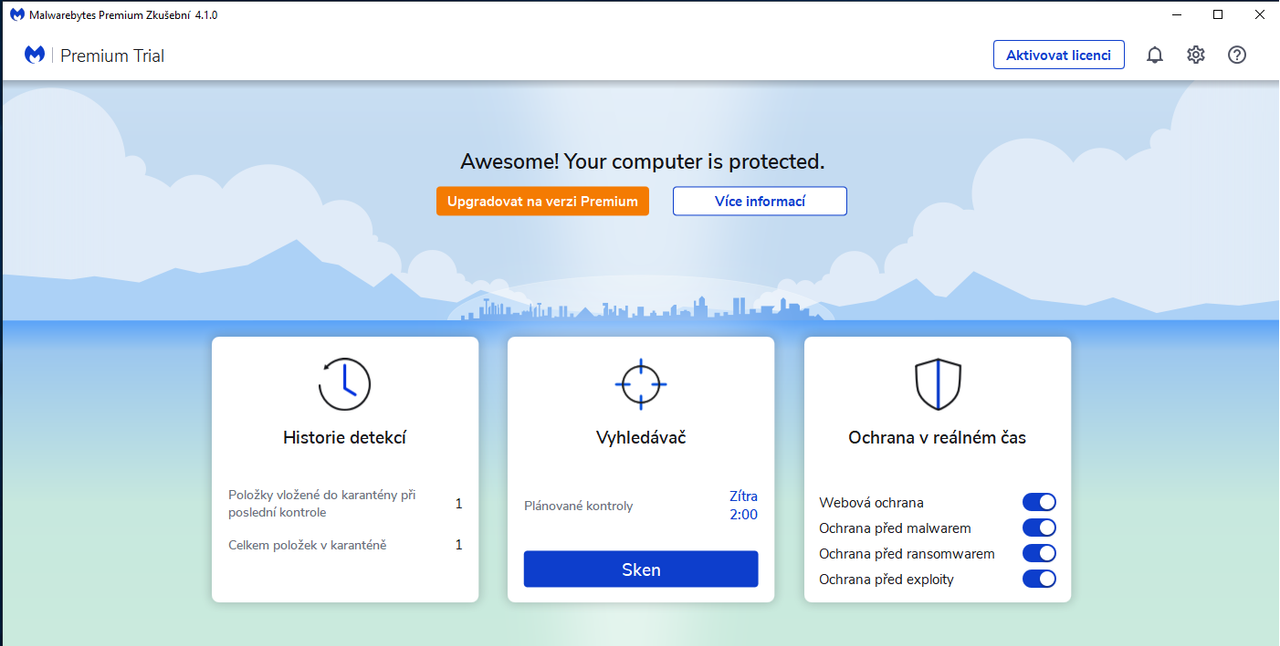Click the Ochrana před ransomwarem label
1280x646 pixels.
click(907, 554)
